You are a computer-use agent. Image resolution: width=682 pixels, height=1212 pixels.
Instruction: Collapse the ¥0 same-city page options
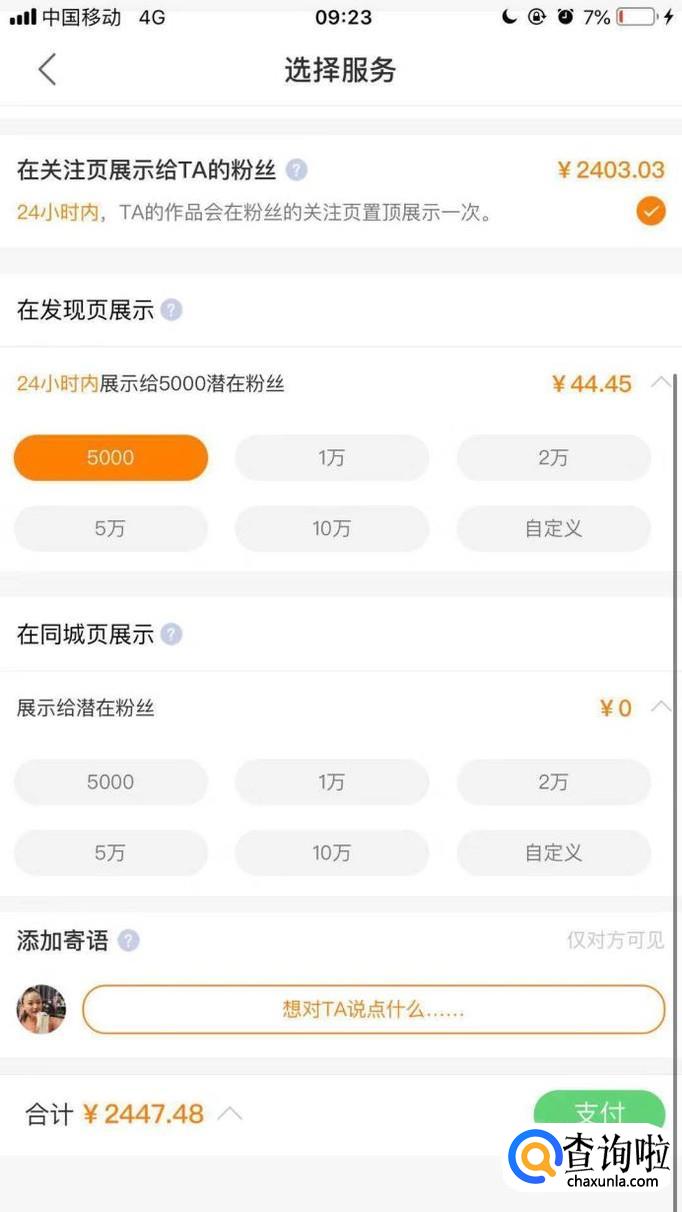(660, 707)
